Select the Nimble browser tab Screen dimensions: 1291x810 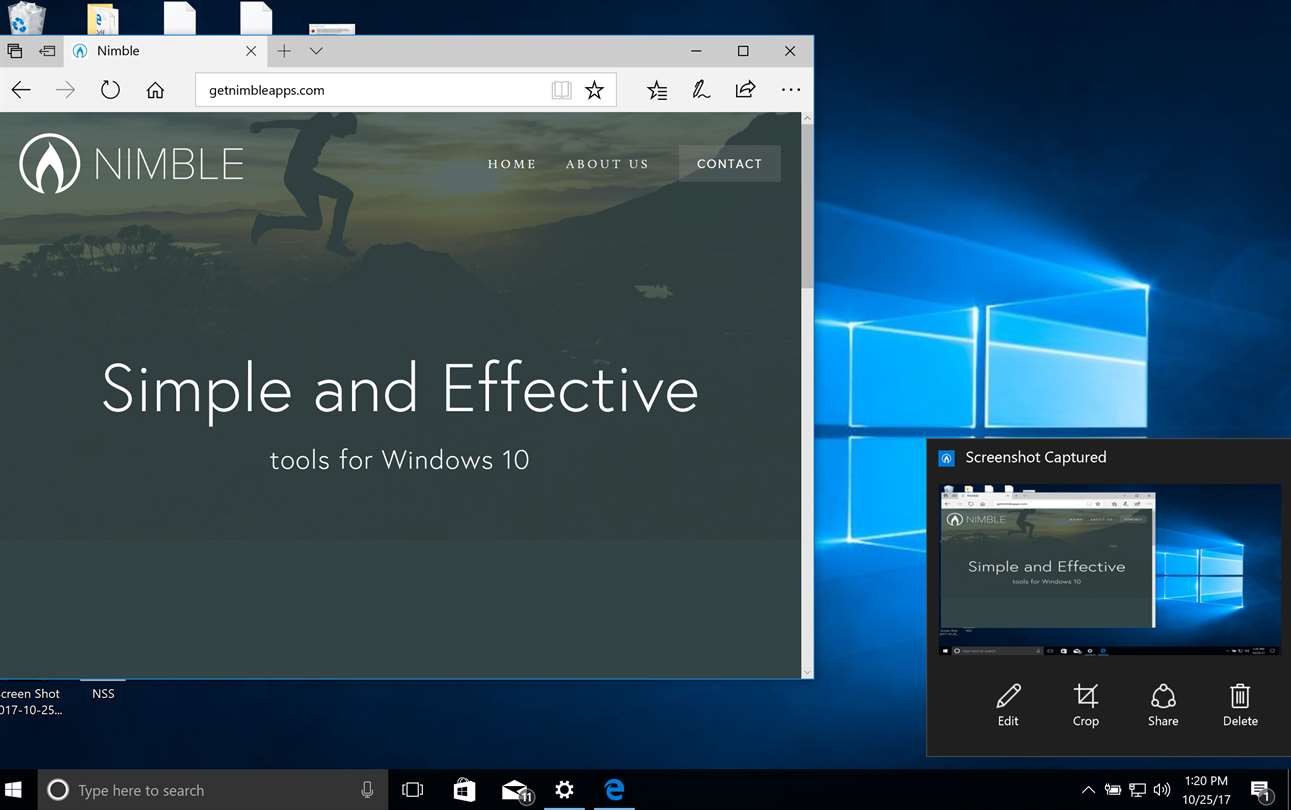tap(166, 51)
